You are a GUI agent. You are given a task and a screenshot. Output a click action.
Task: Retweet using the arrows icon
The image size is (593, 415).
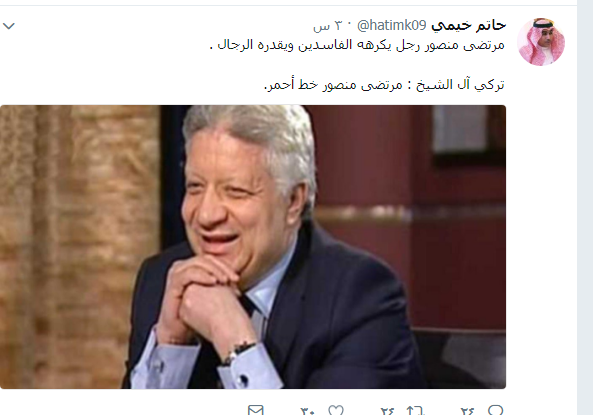(416, 410)
